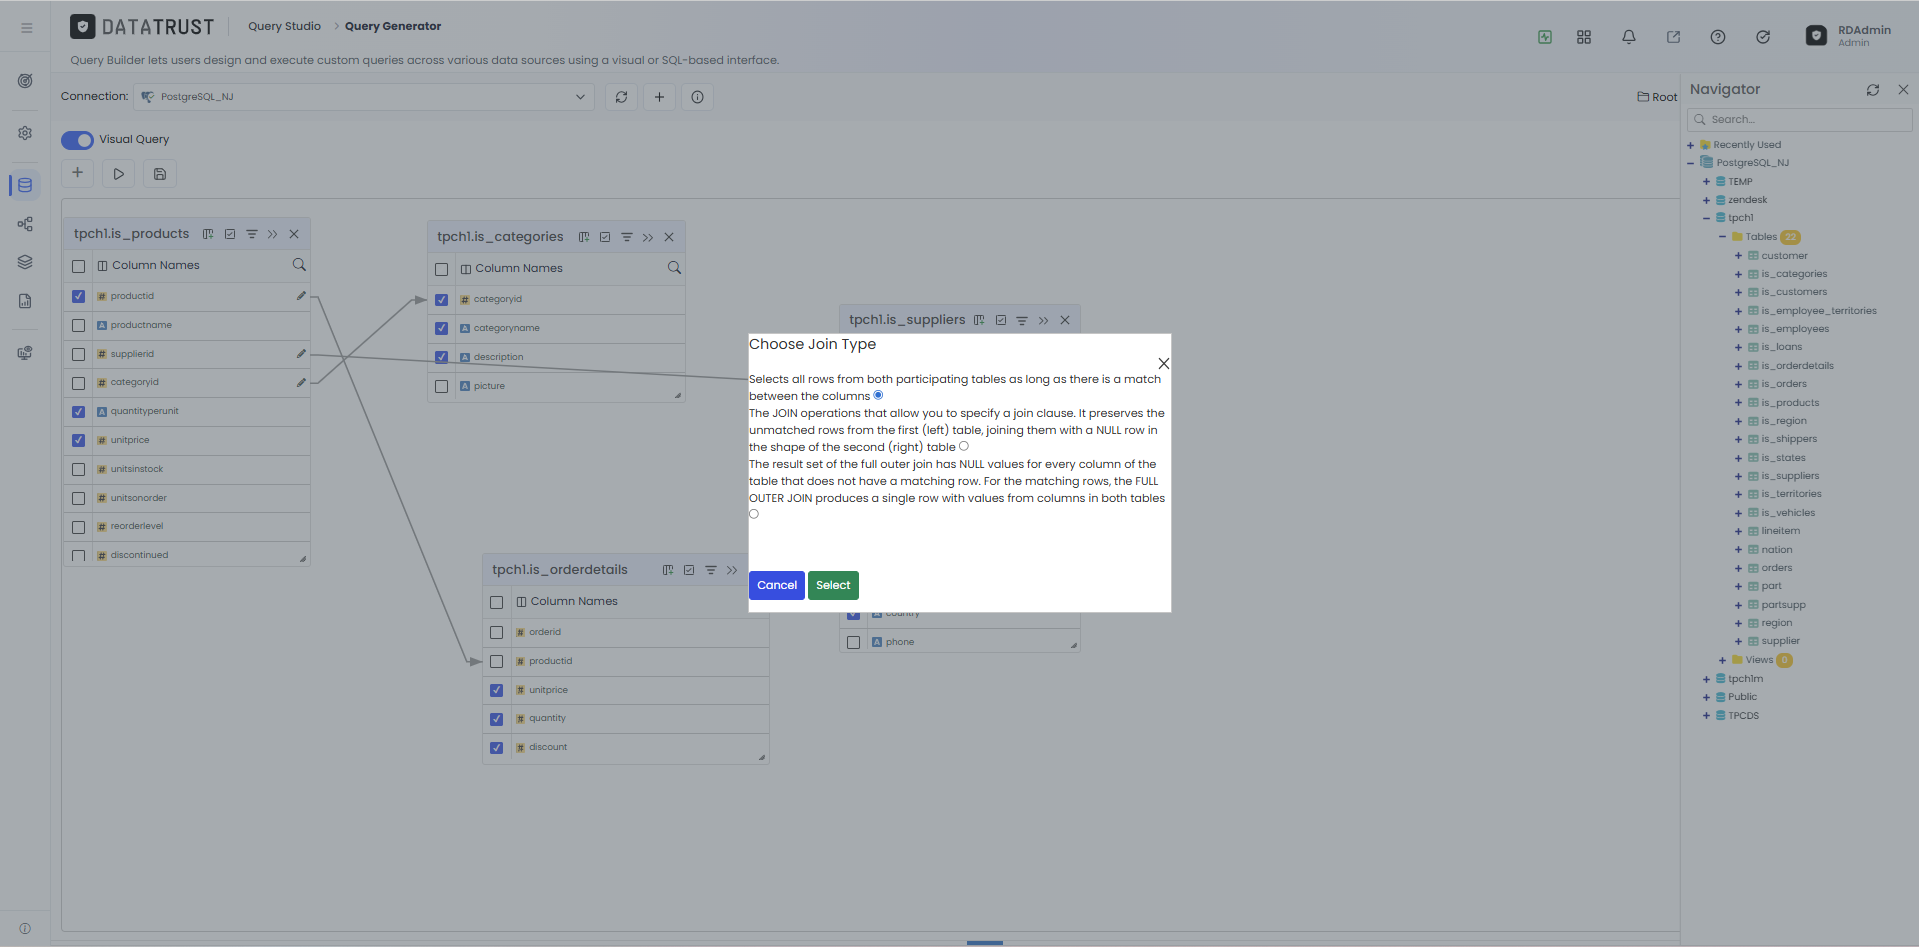Check the picture column checkbox
The width and height of the screenshot is (1919, 947).
coord(441,386)
